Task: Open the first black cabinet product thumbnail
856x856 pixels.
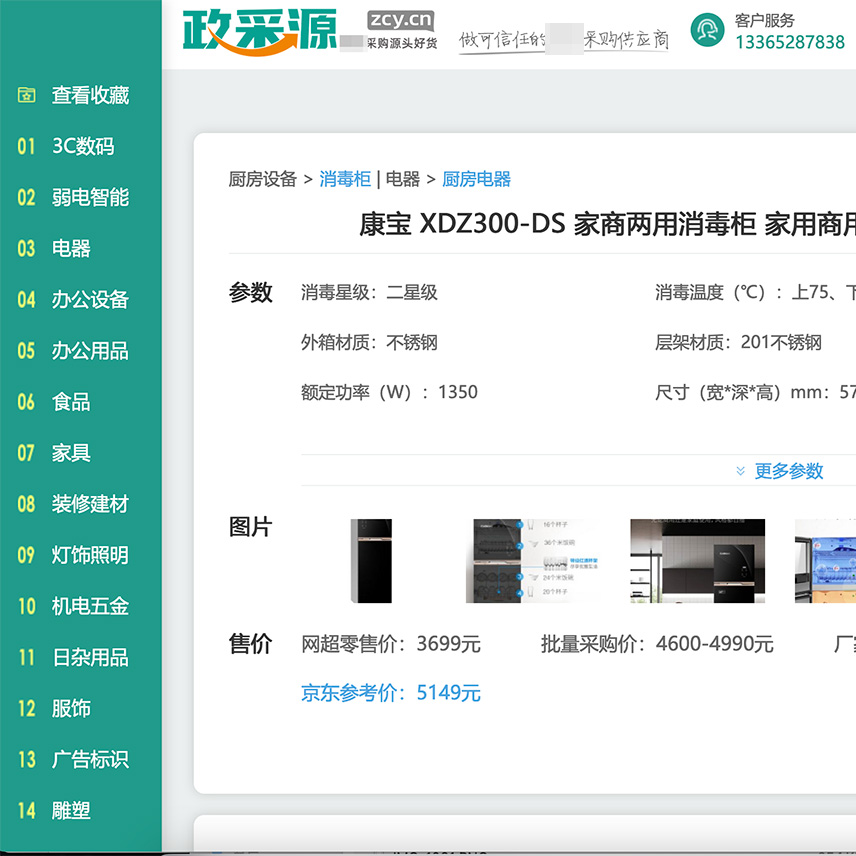Action: (x=371, y=561)
